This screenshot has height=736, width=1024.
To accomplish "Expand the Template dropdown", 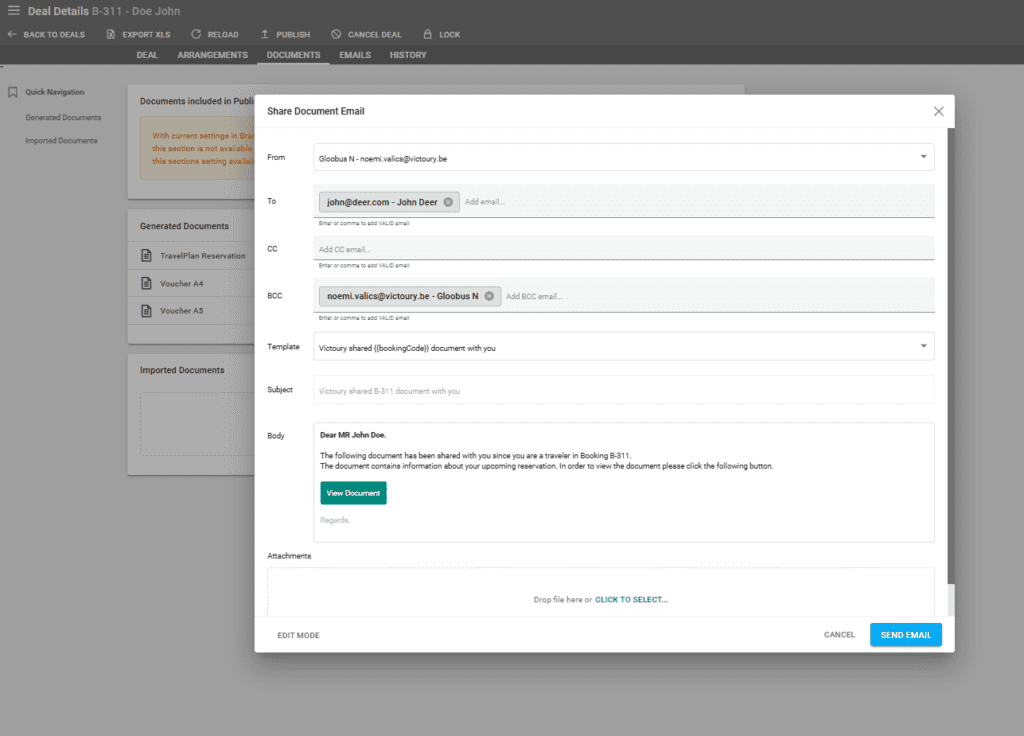I will click(x=923, y=346).
